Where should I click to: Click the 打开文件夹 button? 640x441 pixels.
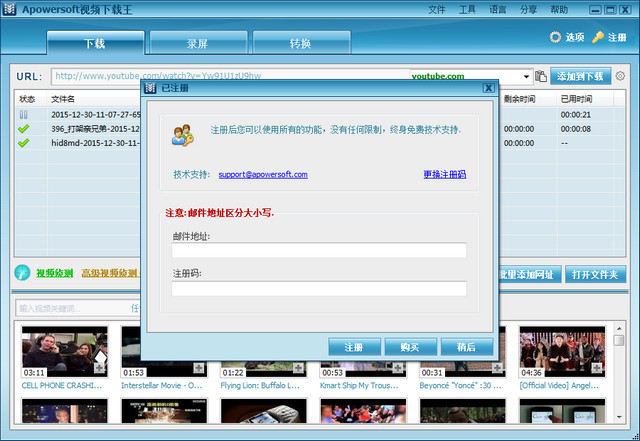[x=596, y=275]
